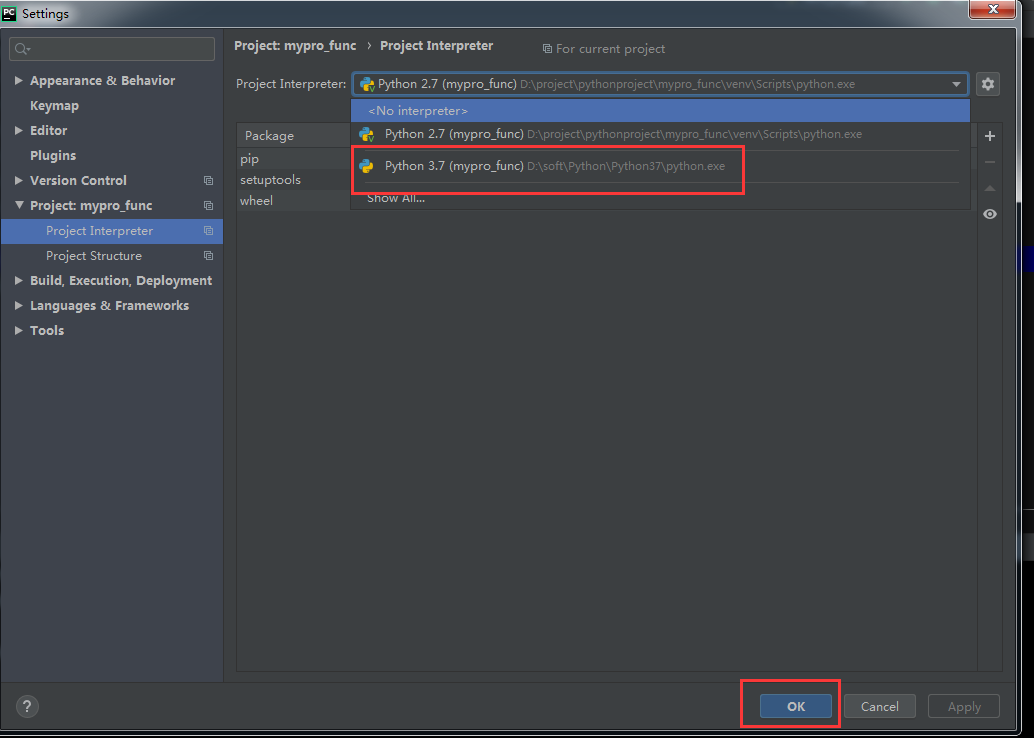
Task: Collapse the Project: mypro_func section
Action: (18, 206)
